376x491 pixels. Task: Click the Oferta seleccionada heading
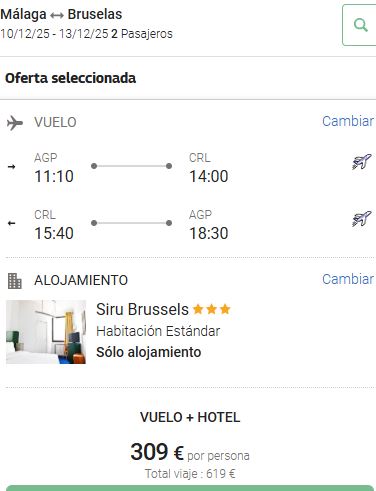click(x=70, y=78)
